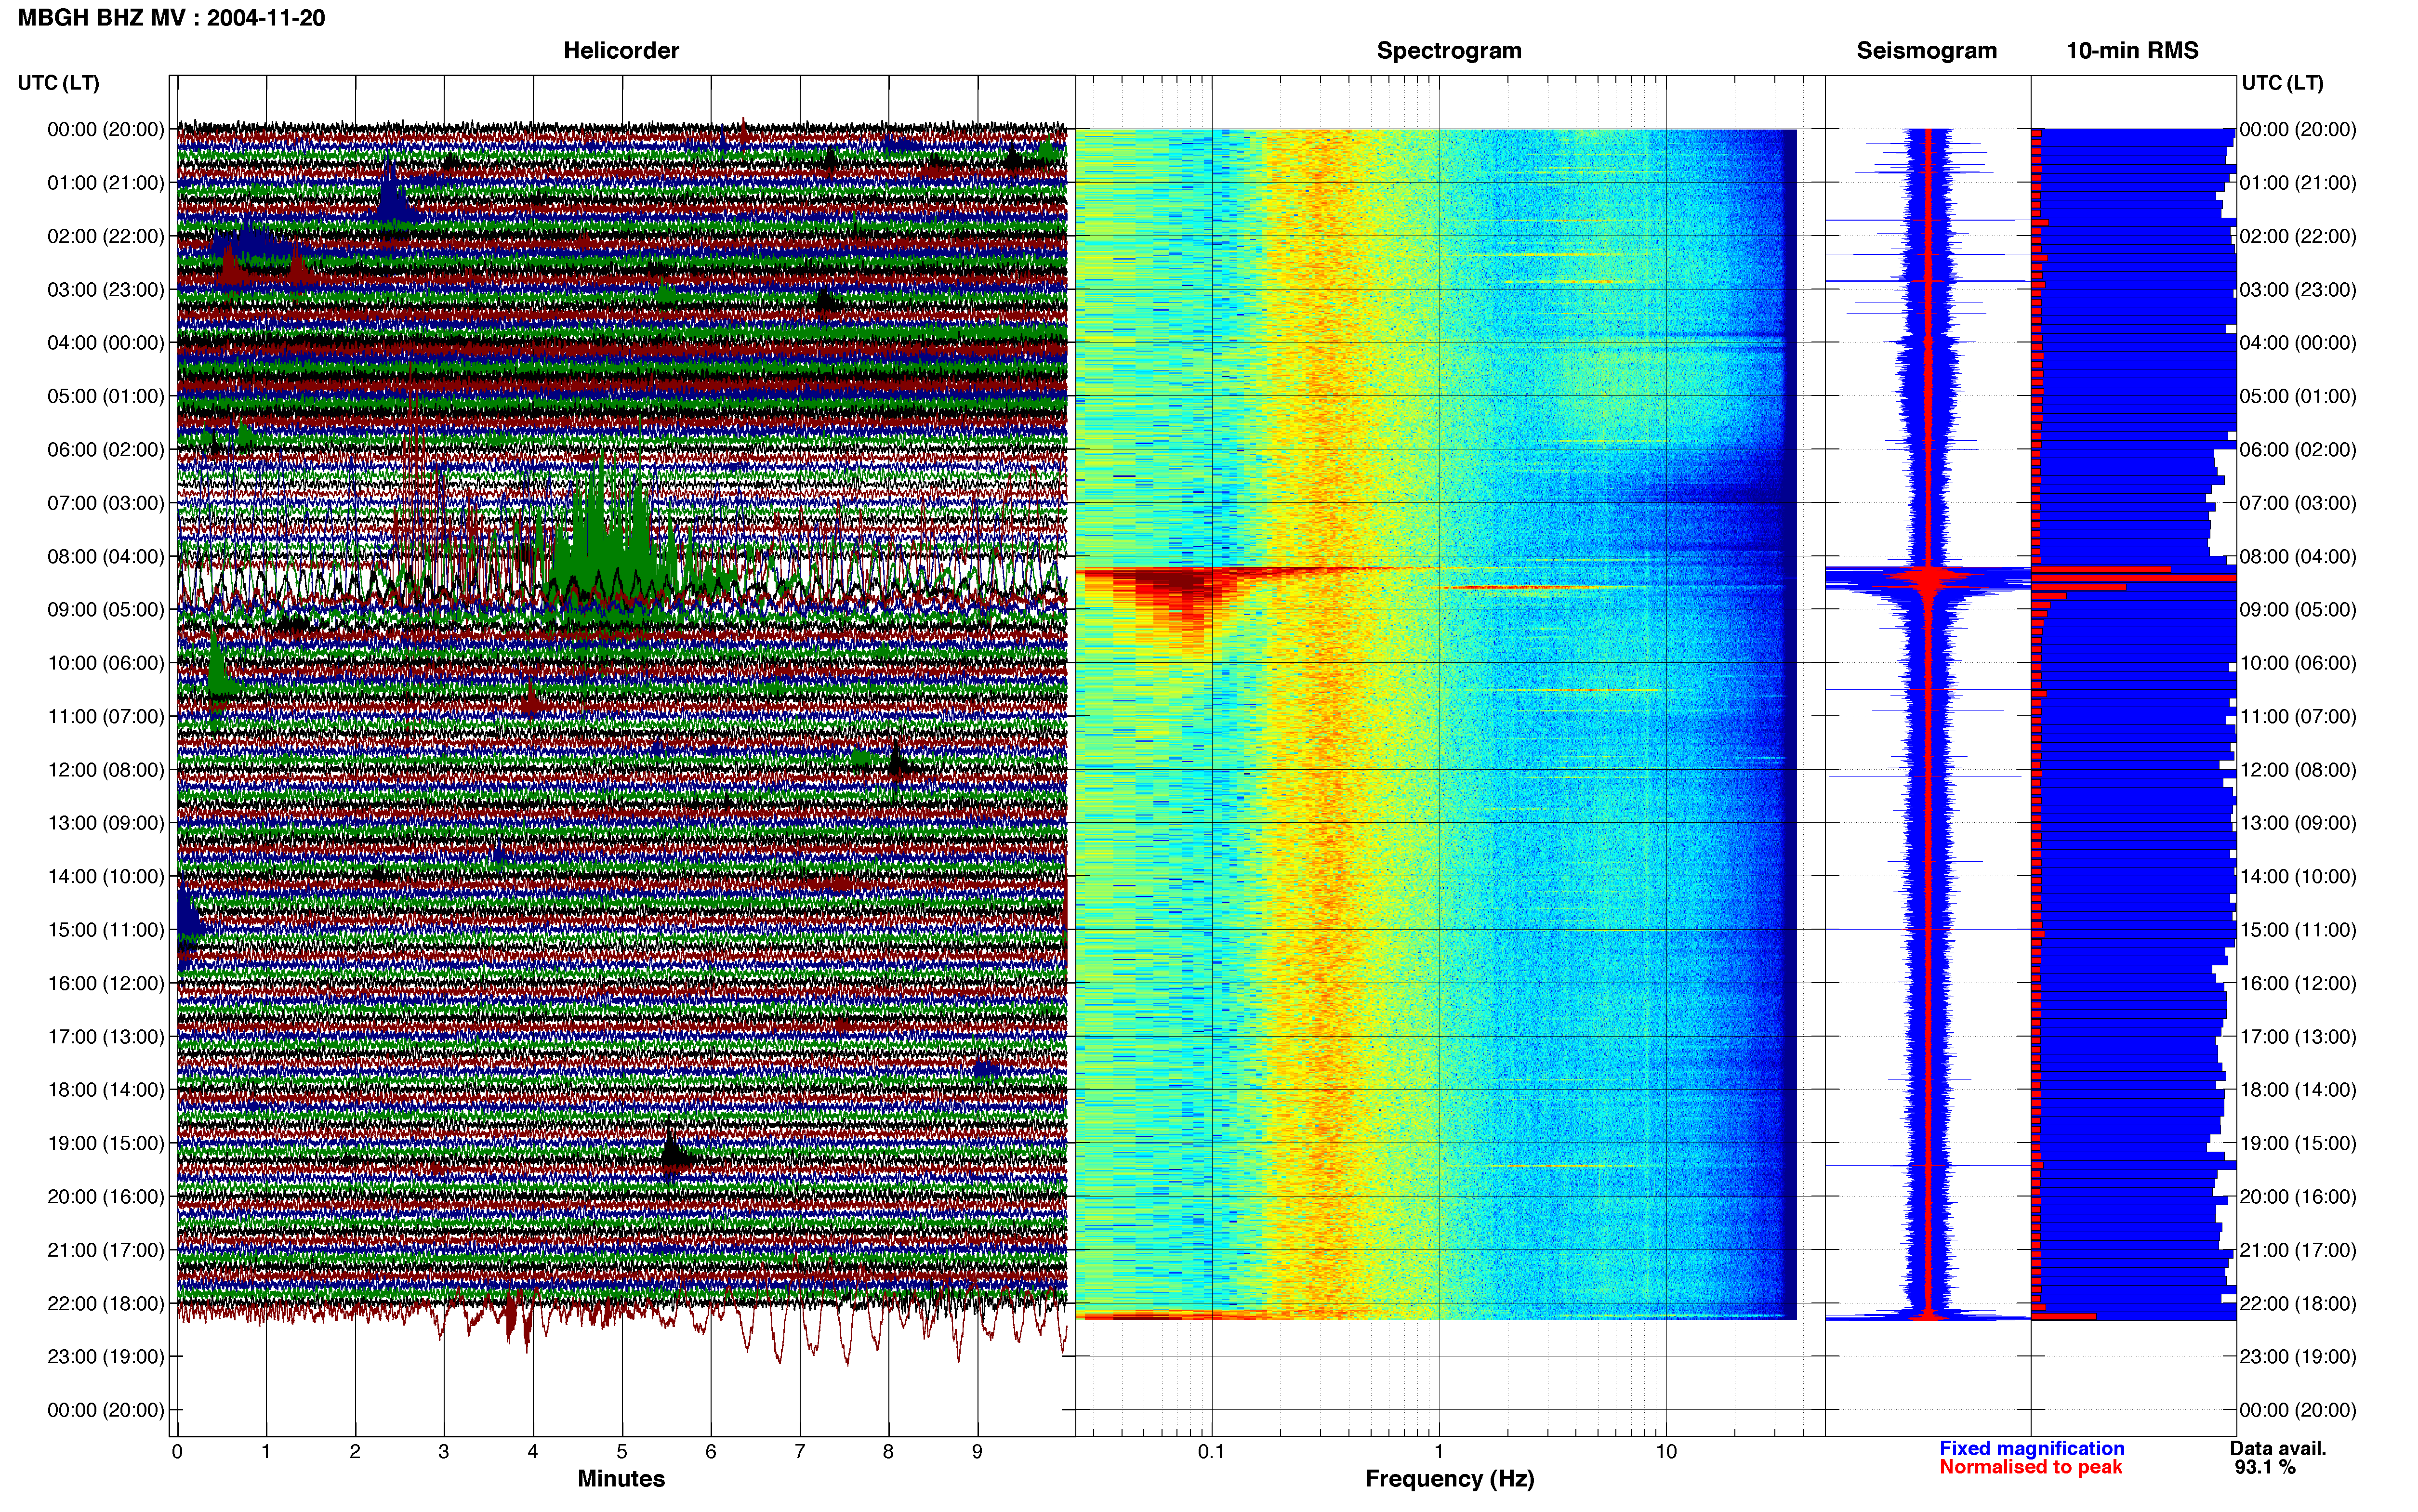Click left time label 04:00 (00:00)
Viewport: 2418px width, 1512px height.
(x=106, y=343)
